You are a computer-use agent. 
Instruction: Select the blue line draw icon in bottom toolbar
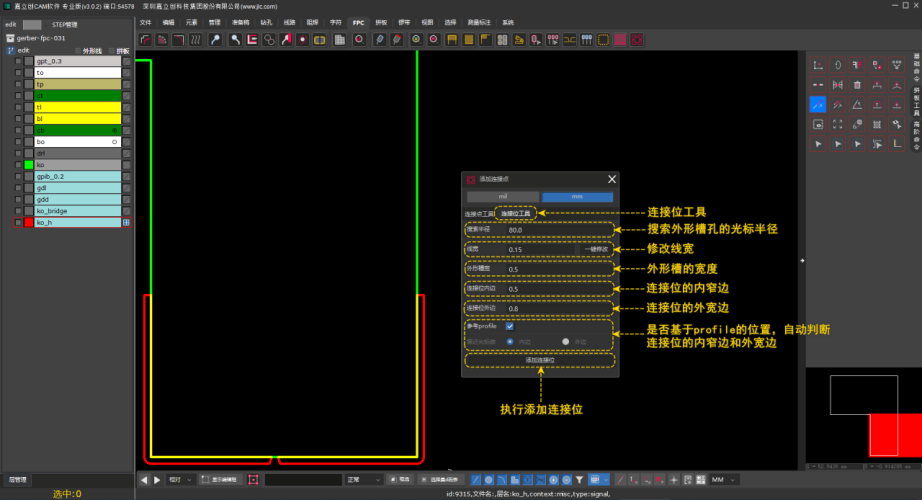tap(476, 480)
